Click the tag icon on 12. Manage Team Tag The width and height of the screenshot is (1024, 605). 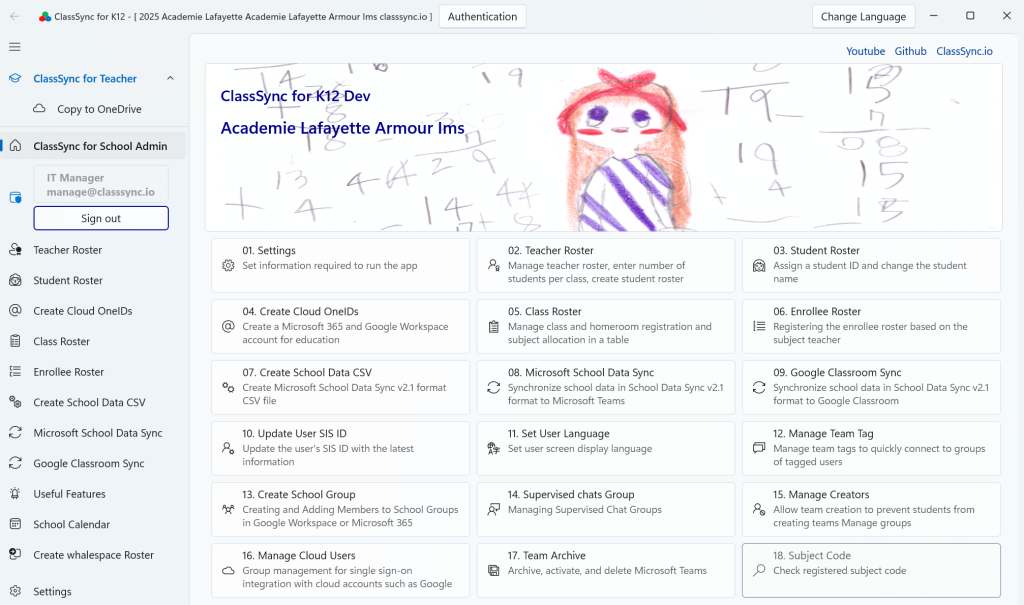click(759, 448)
